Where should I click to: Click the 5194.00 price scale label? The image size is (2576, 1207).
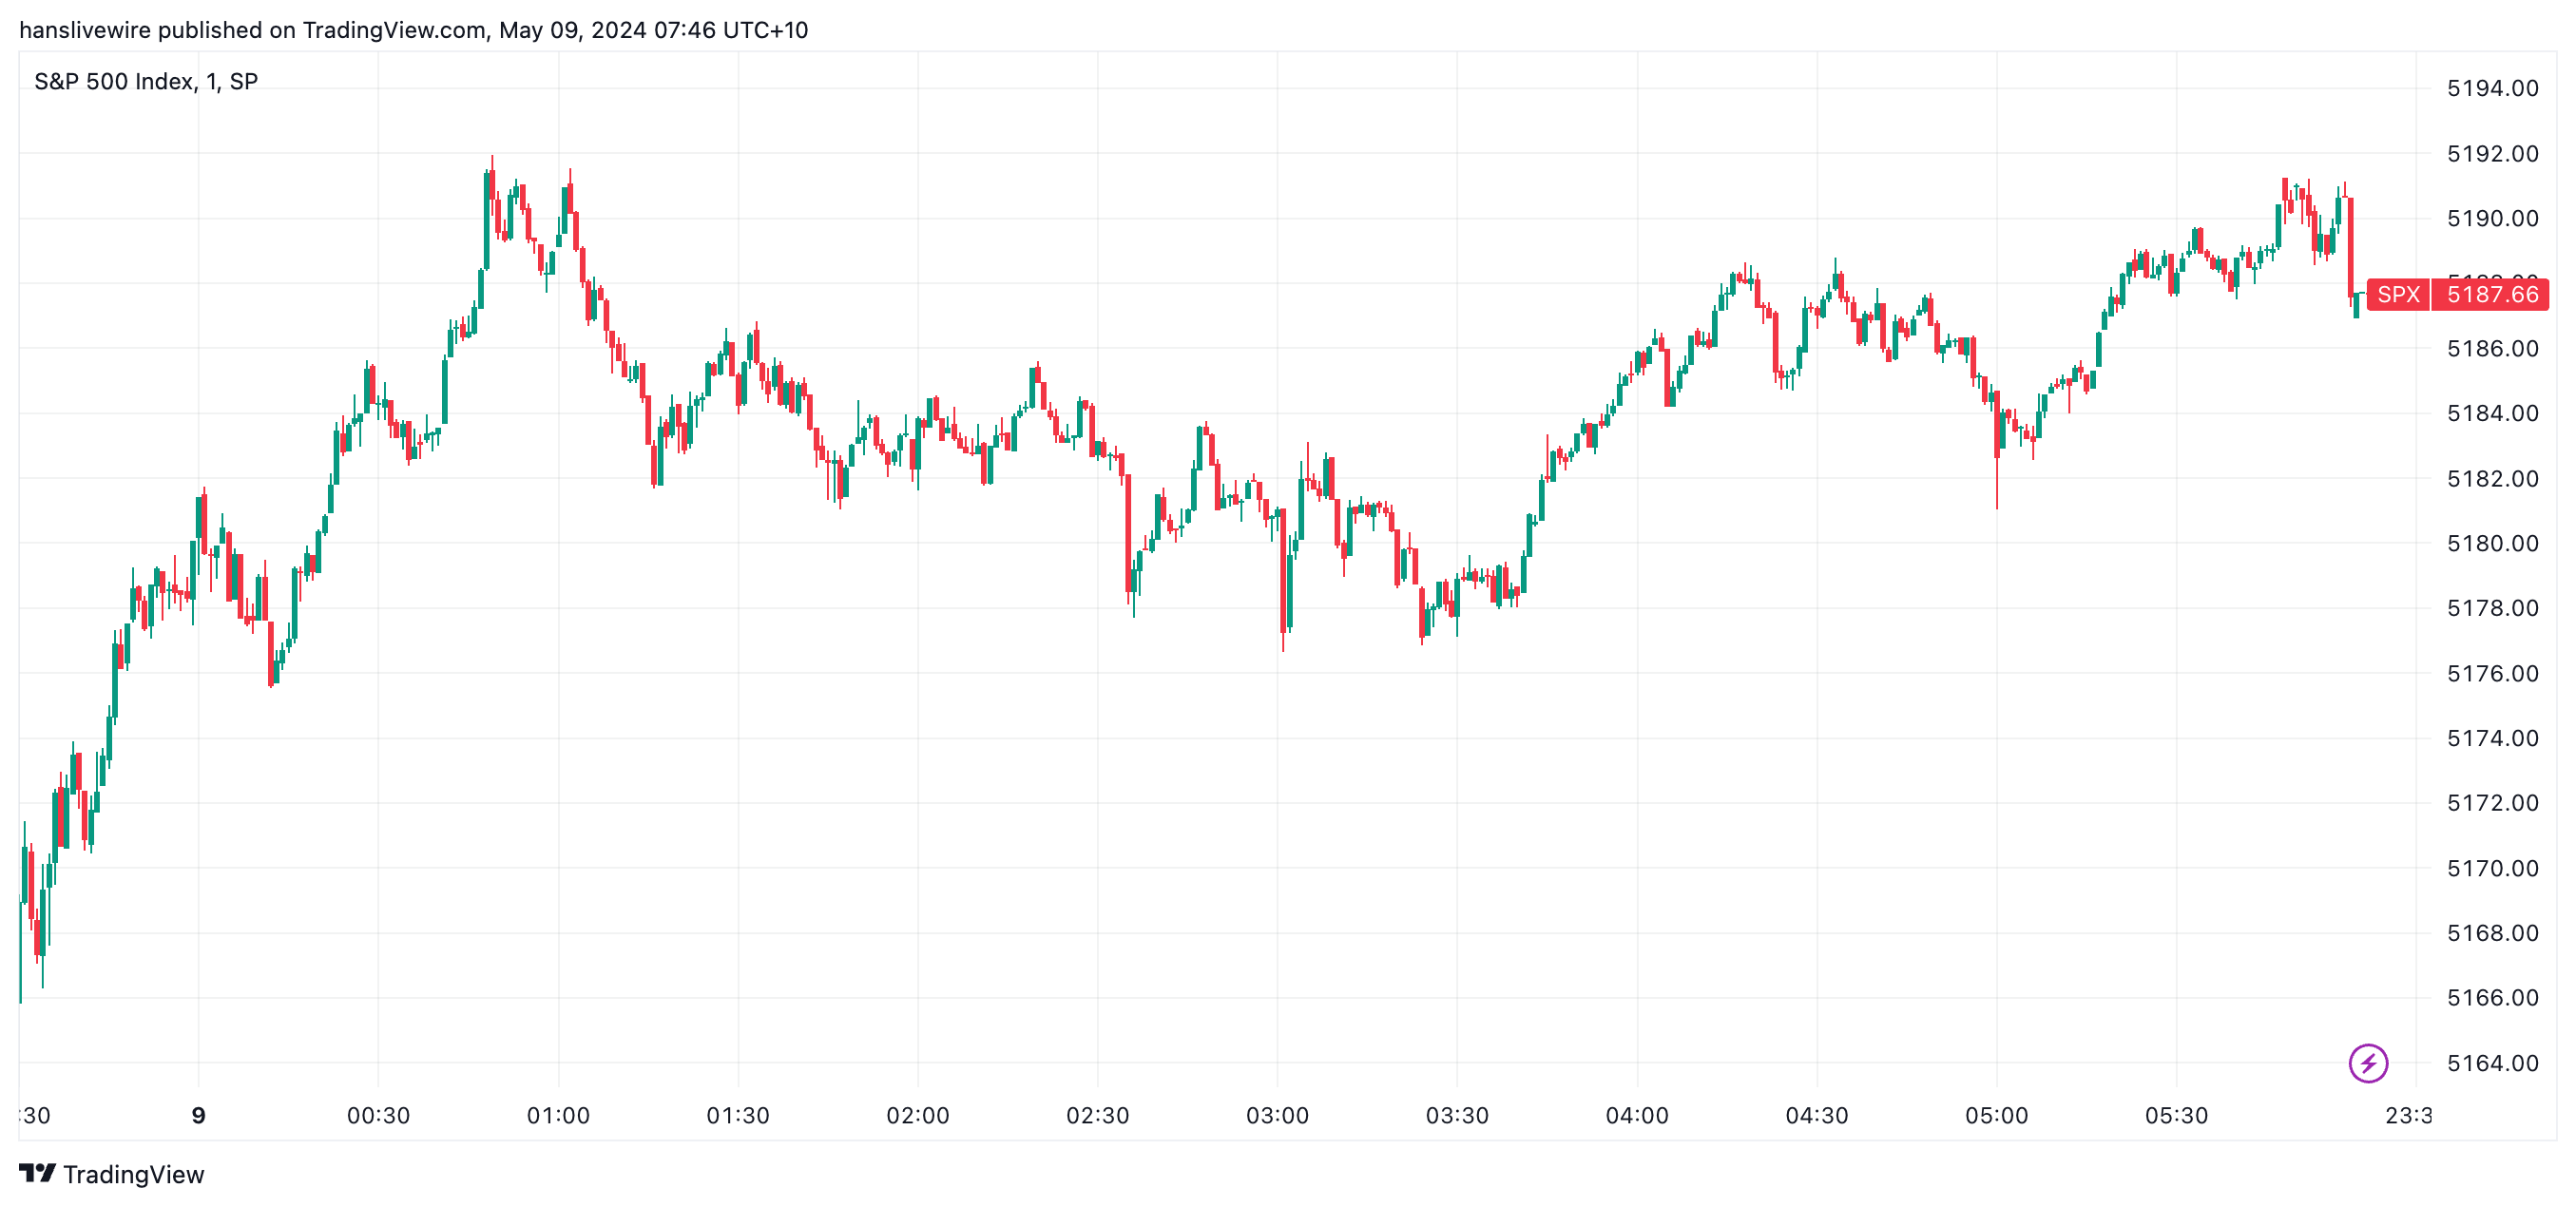click(x=2492, y=88)
